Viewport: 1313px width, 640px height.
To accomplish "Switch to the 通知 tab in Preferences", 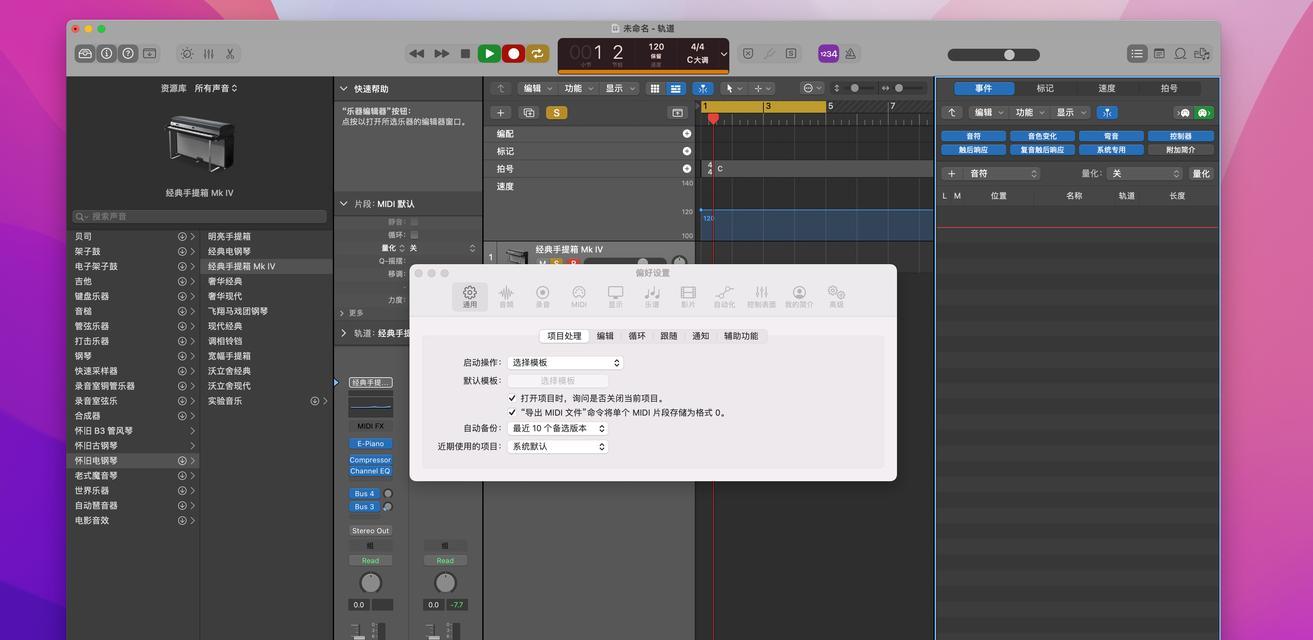I will 700,336.
